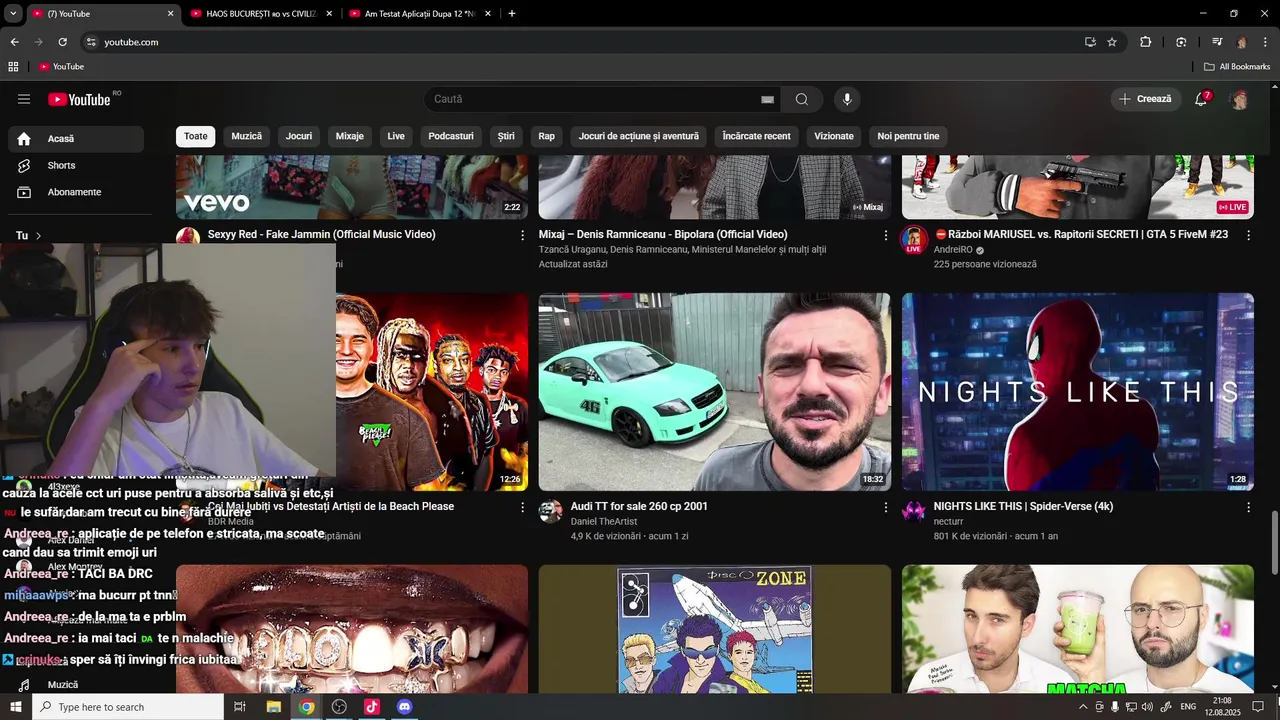1280x720 pixels.
Task: Open OBS Studio from the taskbar
Action: (339, 707)
